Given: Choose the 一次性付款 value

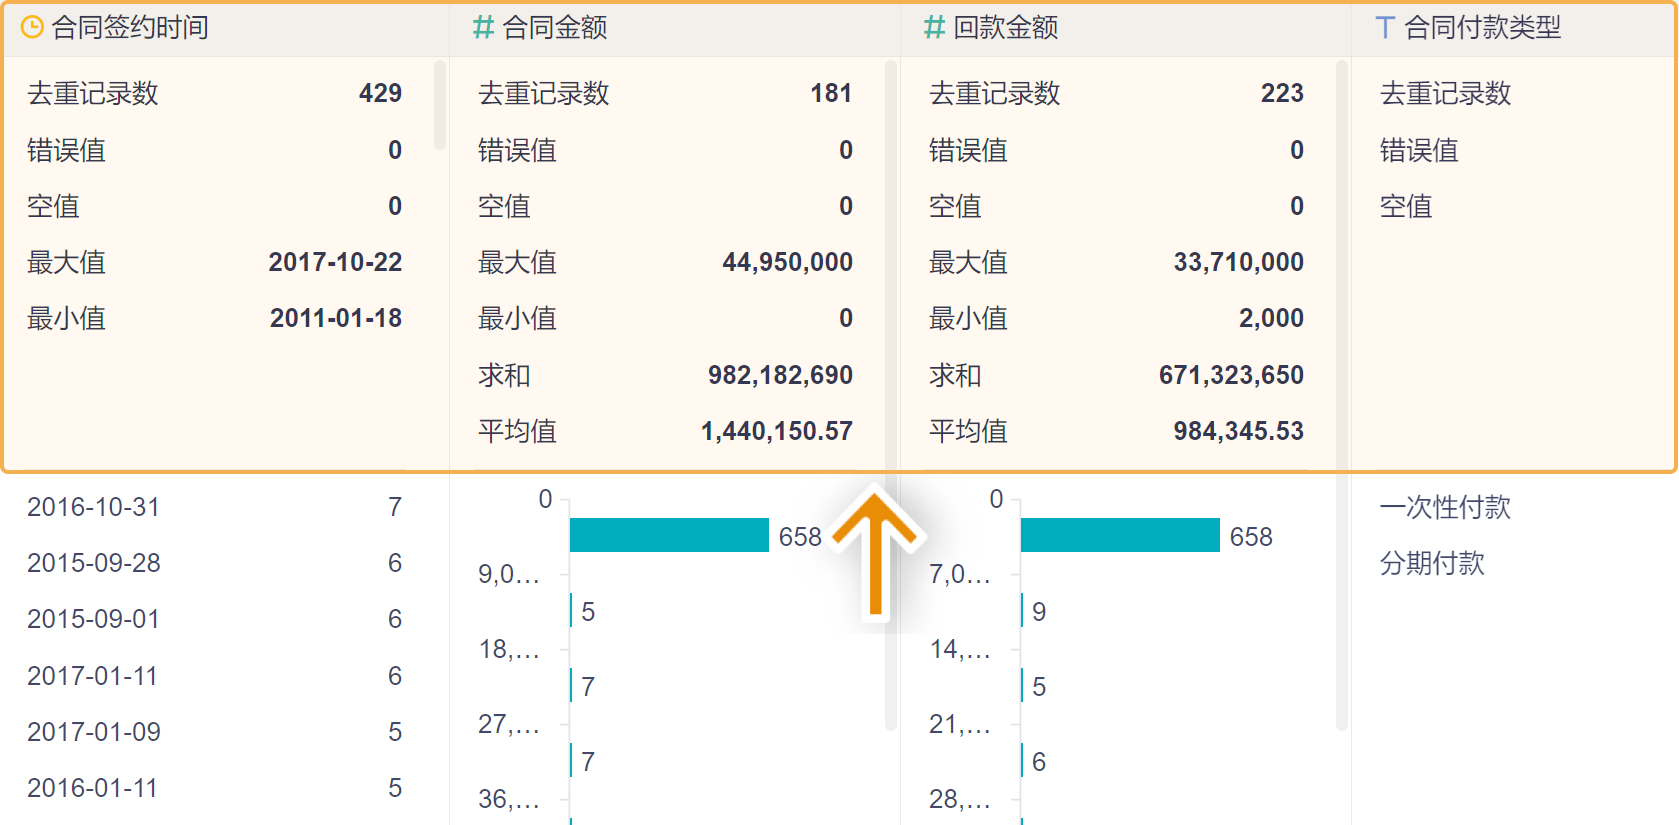Looking at the screenshot, I should [x=1445, y=507].
